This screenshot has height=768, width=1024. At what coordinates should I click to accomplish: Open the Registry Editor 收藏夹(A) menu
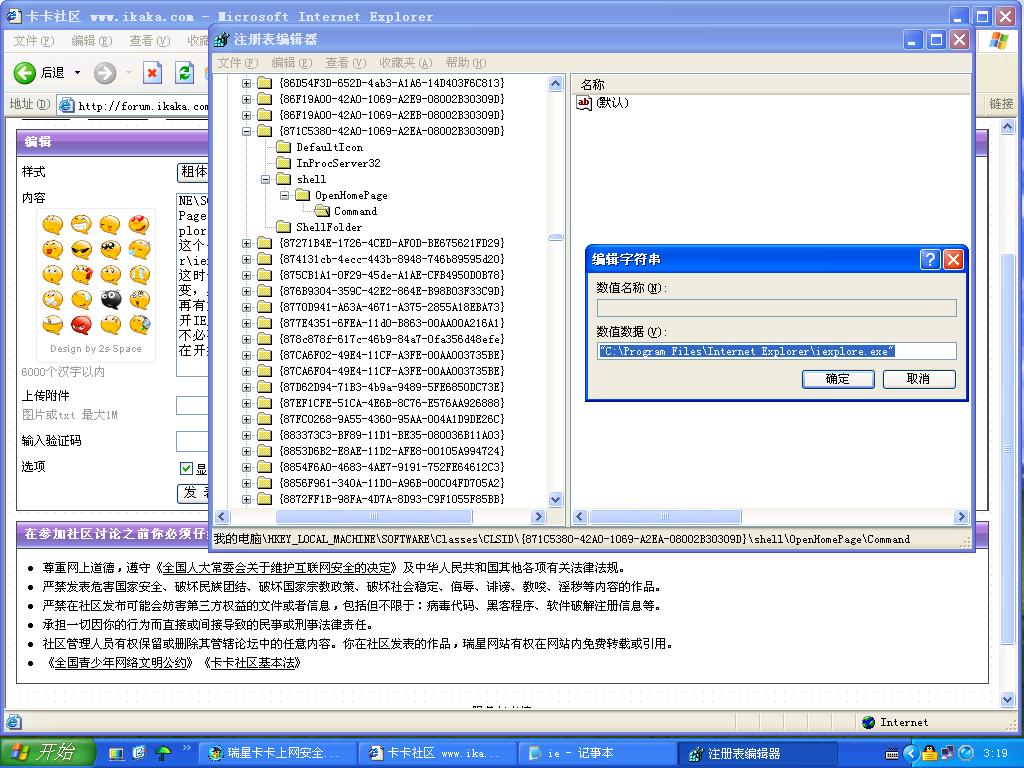406,63
